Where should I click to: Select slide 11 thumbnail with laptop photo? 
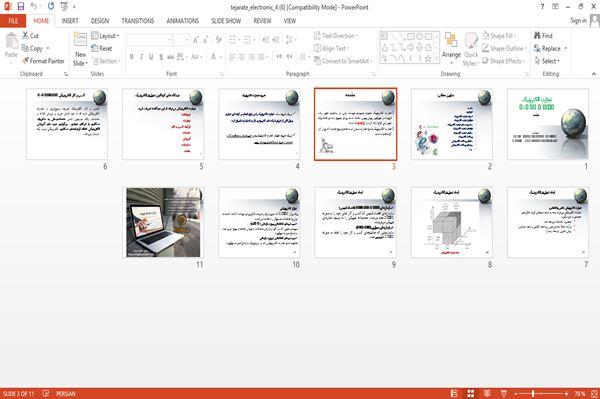click(x=163, y=222)
